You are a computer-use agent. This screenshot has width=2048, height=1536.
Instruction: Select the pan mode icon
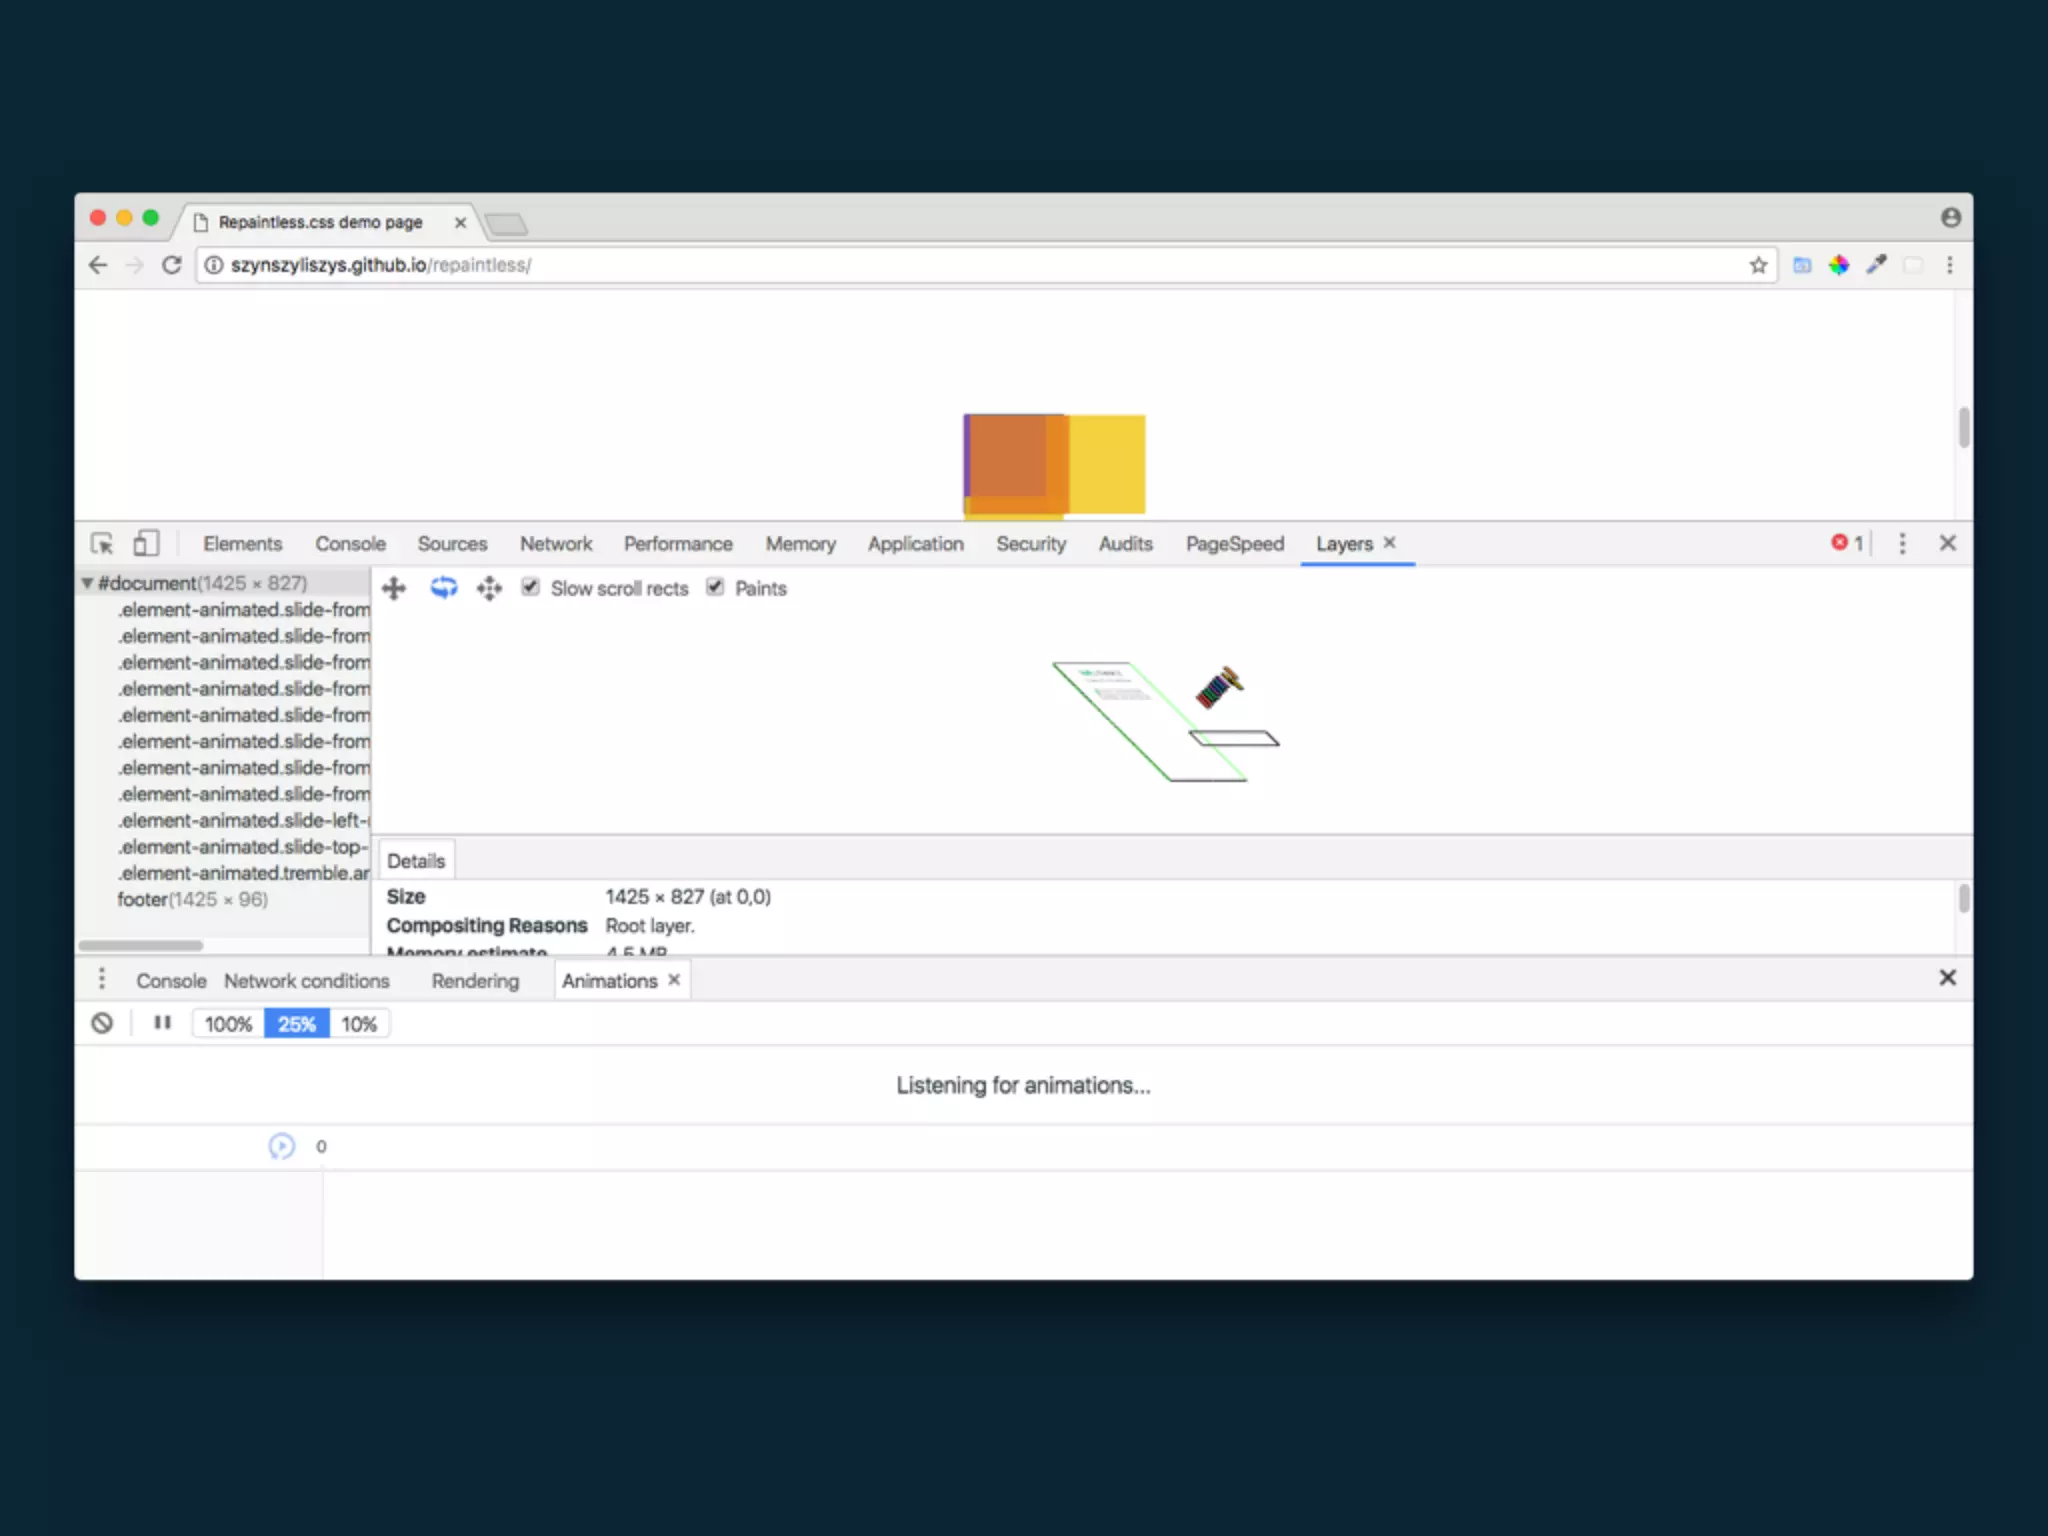tap(394, 588)
